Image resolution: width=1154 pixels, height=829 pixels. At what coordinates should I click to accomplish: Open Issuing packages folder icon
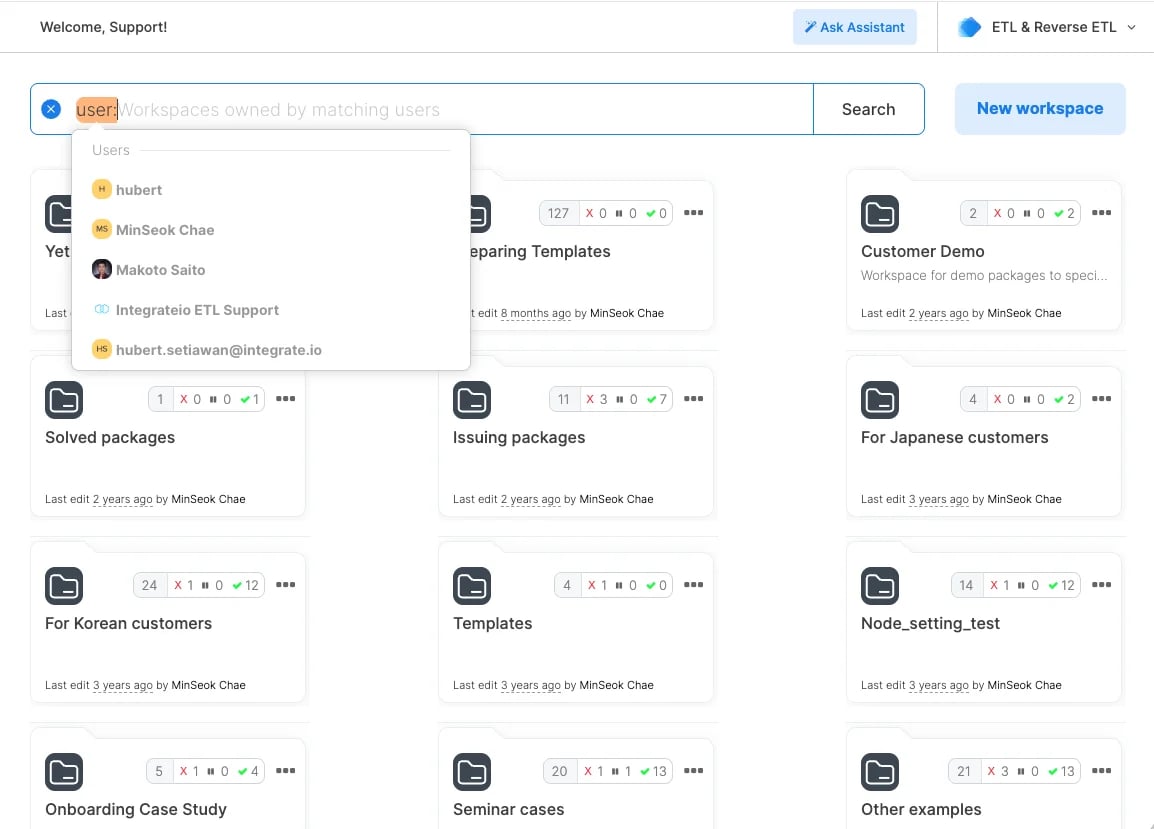pos(472,400)
